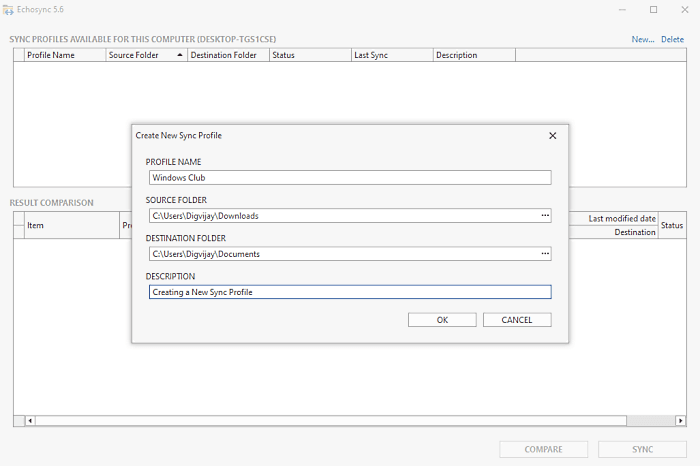
Task: Click the left arrow of horizontal scrollbar
Action: (x=30, y=420)
